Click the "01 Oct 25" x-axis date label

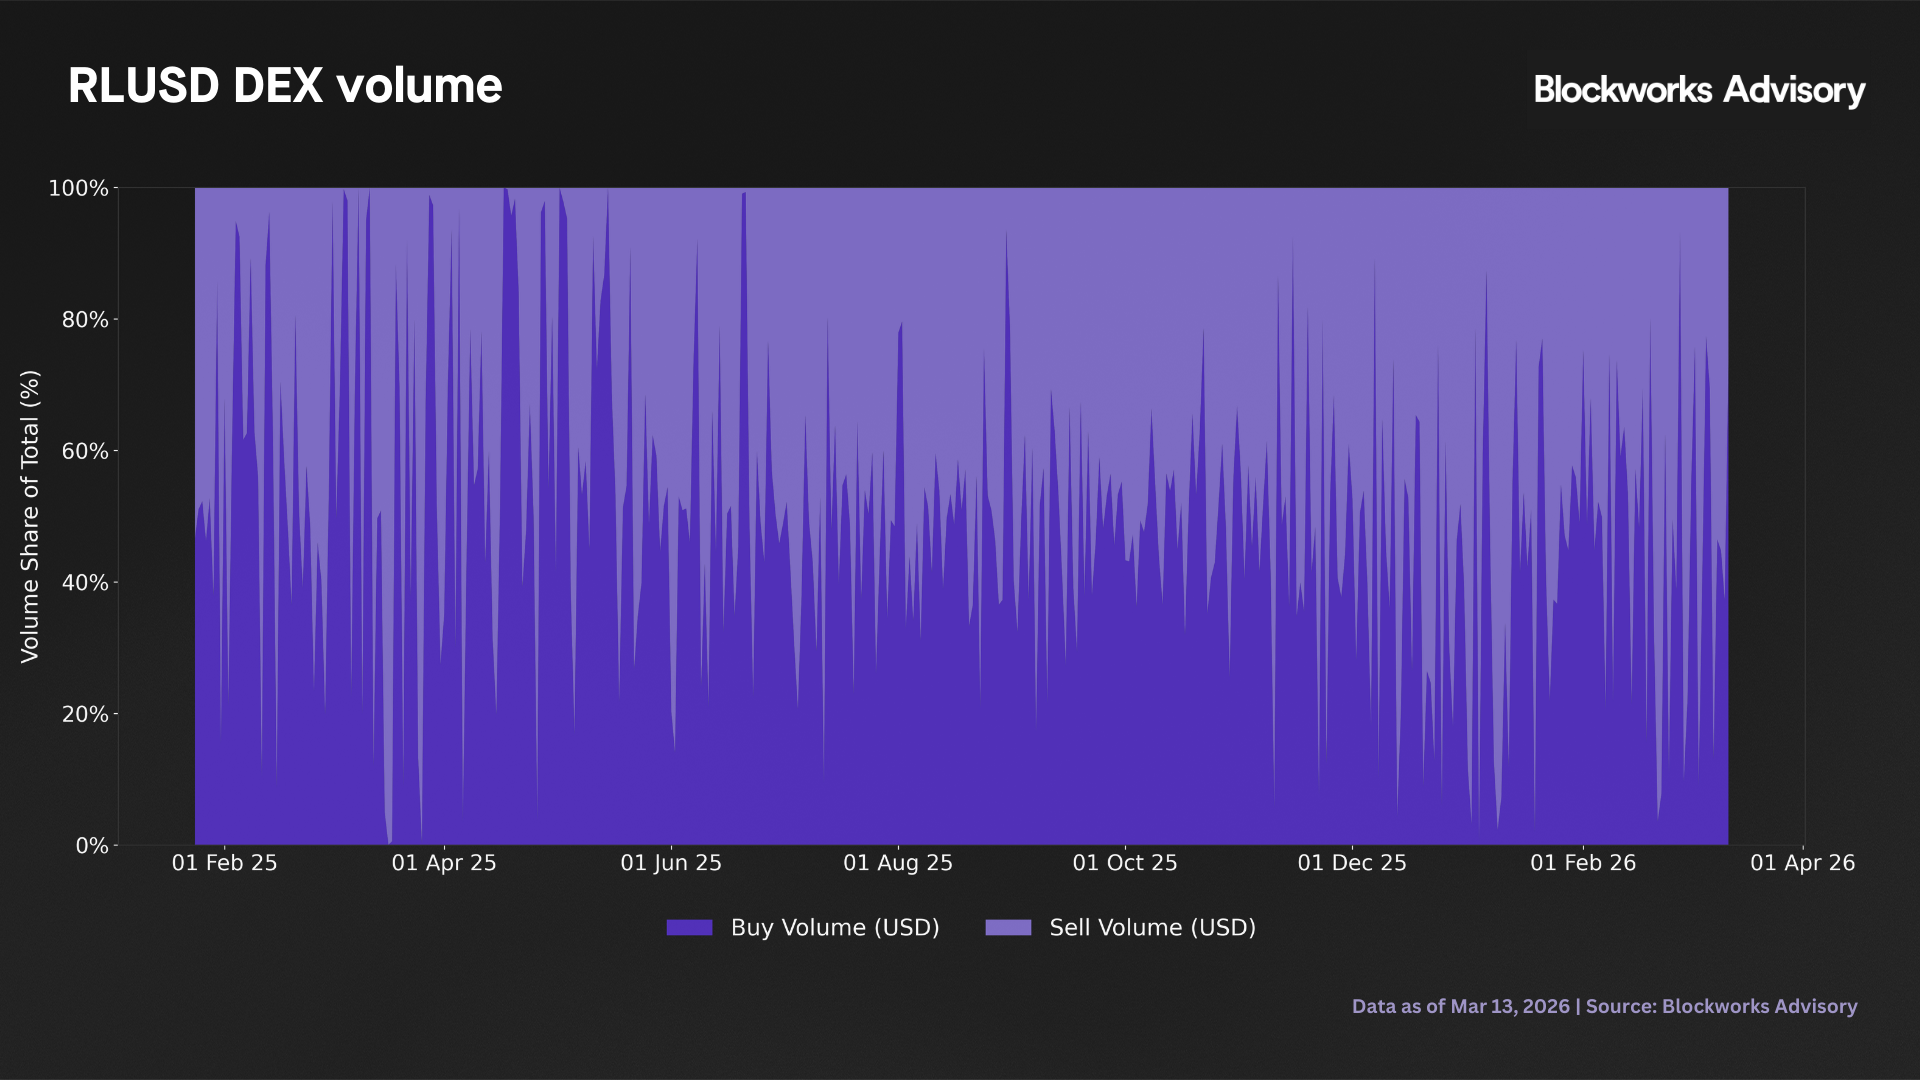(x=1125, y=863)
